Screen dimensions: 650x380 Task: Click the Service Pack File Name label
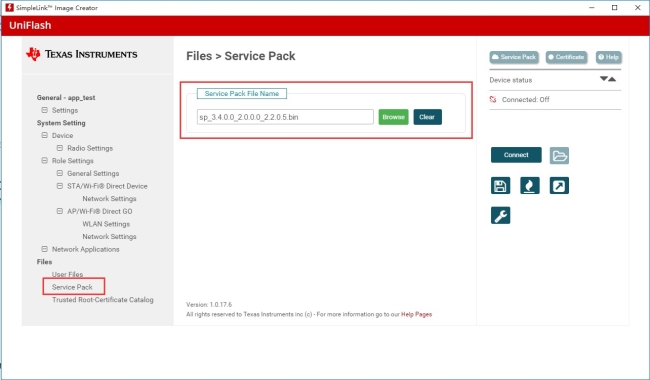point(242,94)
